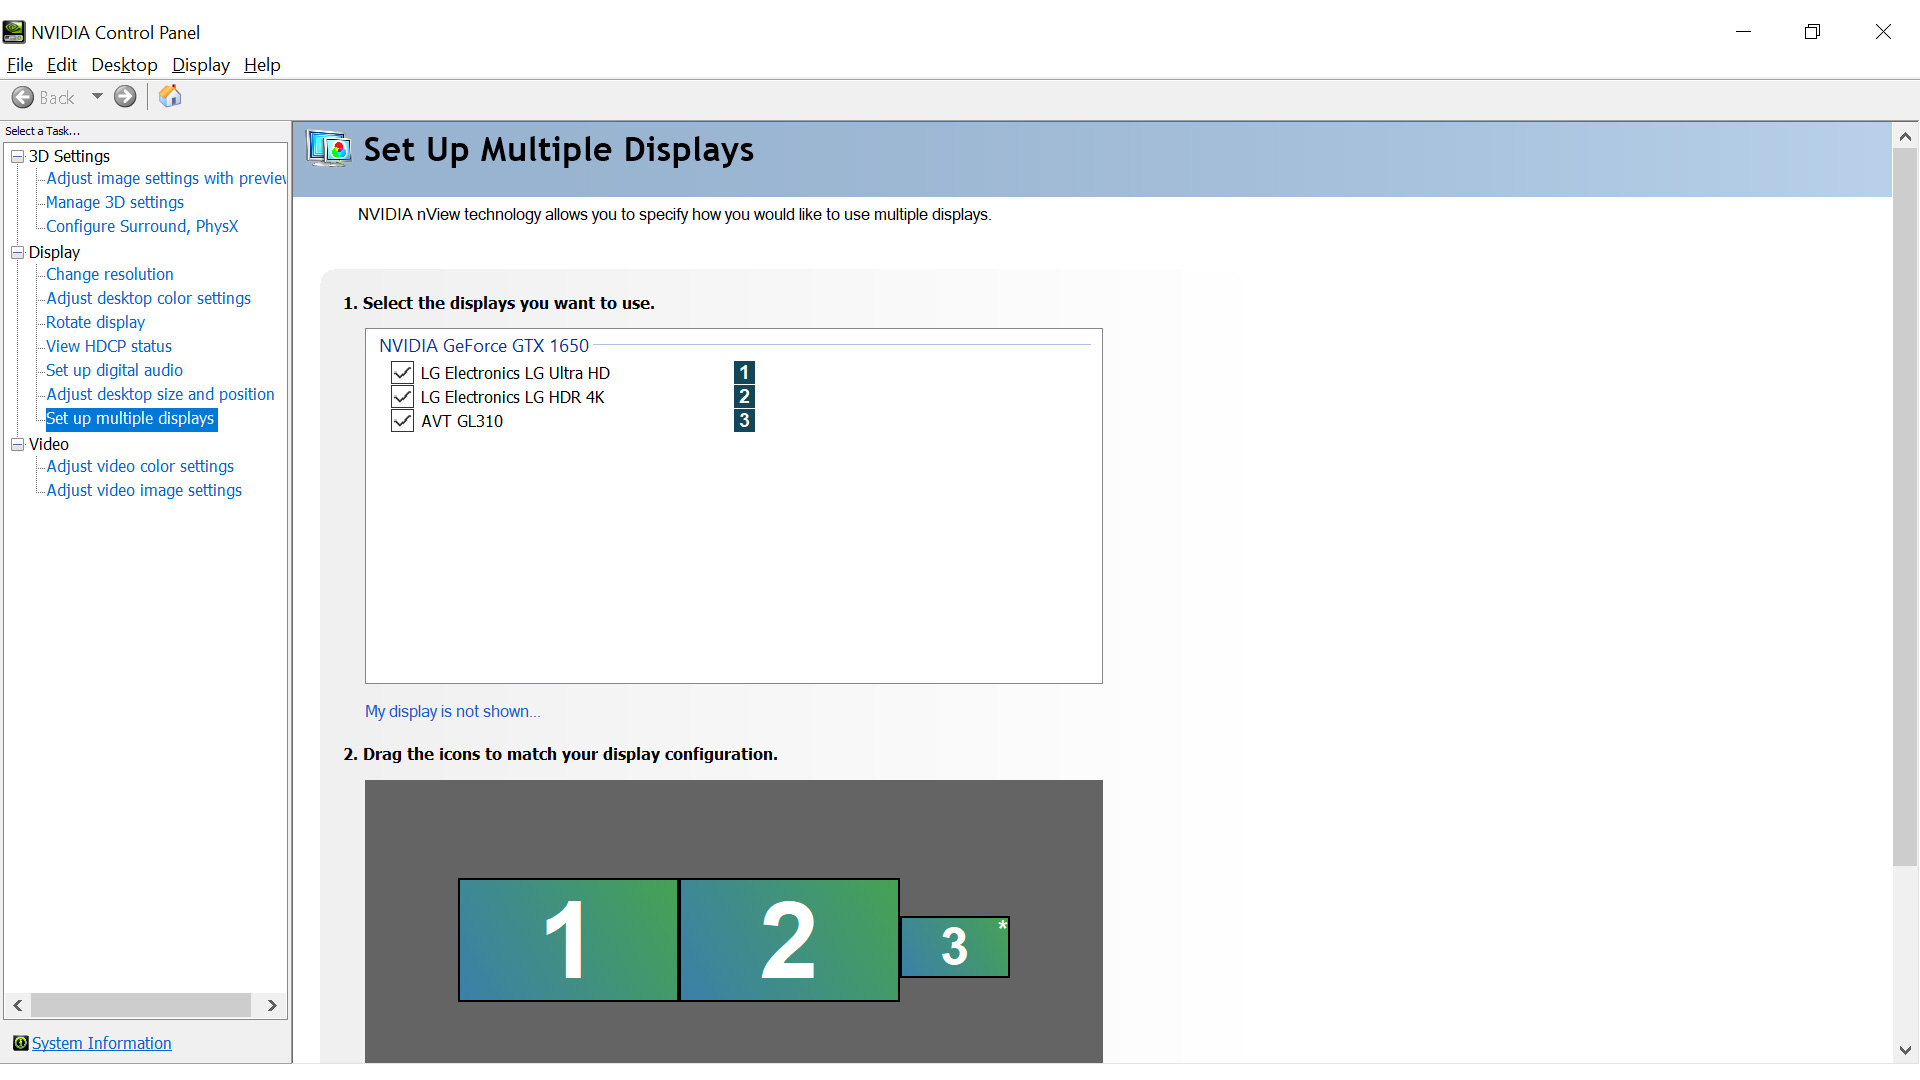Click the Video category label
The width and height of the screenshot is (1920, 1080).
(49, 445)
